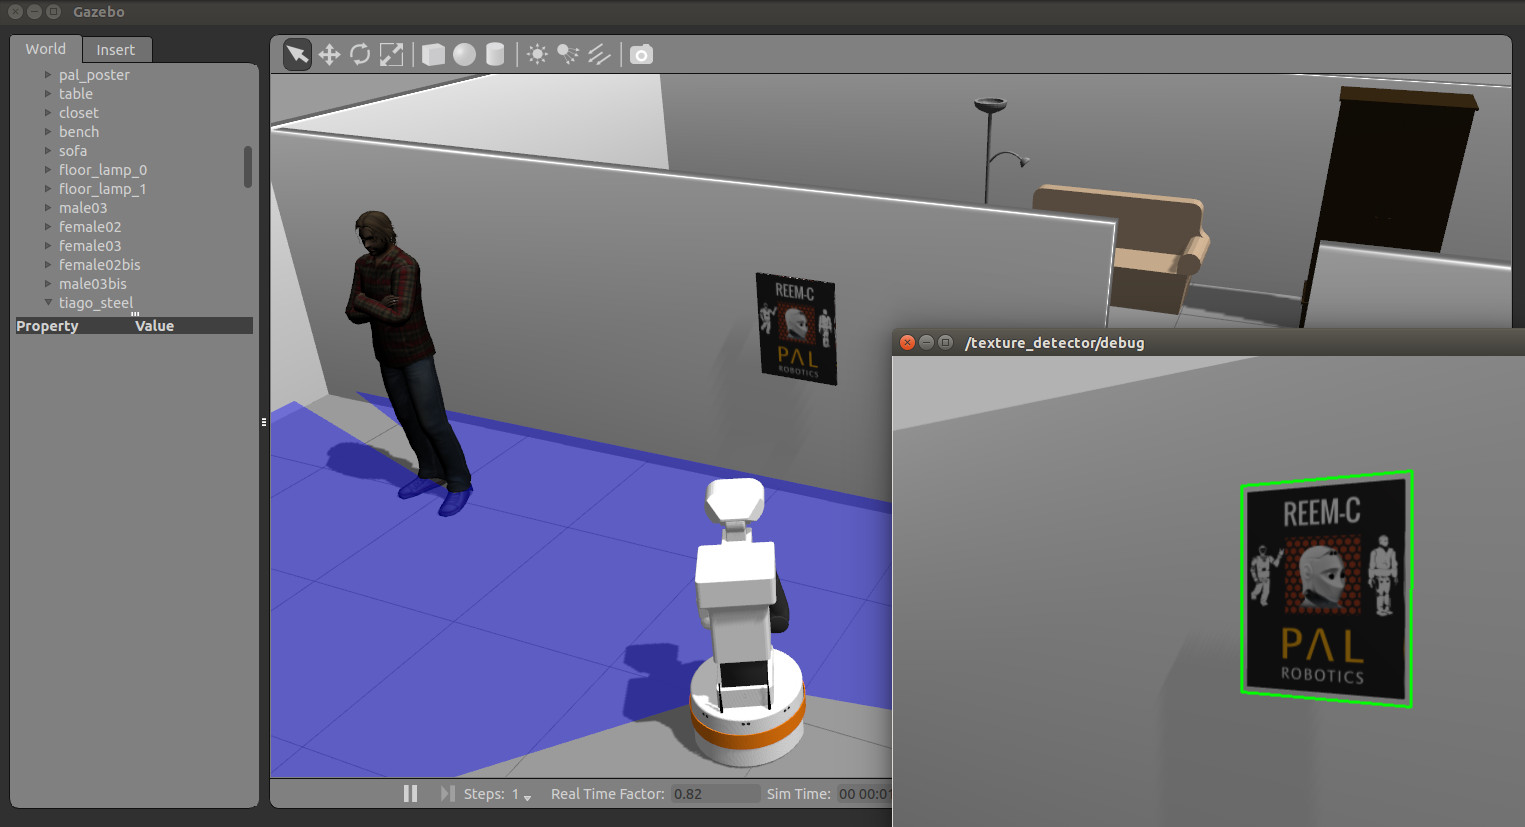Select the arrow selection mode tool
Screen dimensions: 1525x827
coord(297,54)
